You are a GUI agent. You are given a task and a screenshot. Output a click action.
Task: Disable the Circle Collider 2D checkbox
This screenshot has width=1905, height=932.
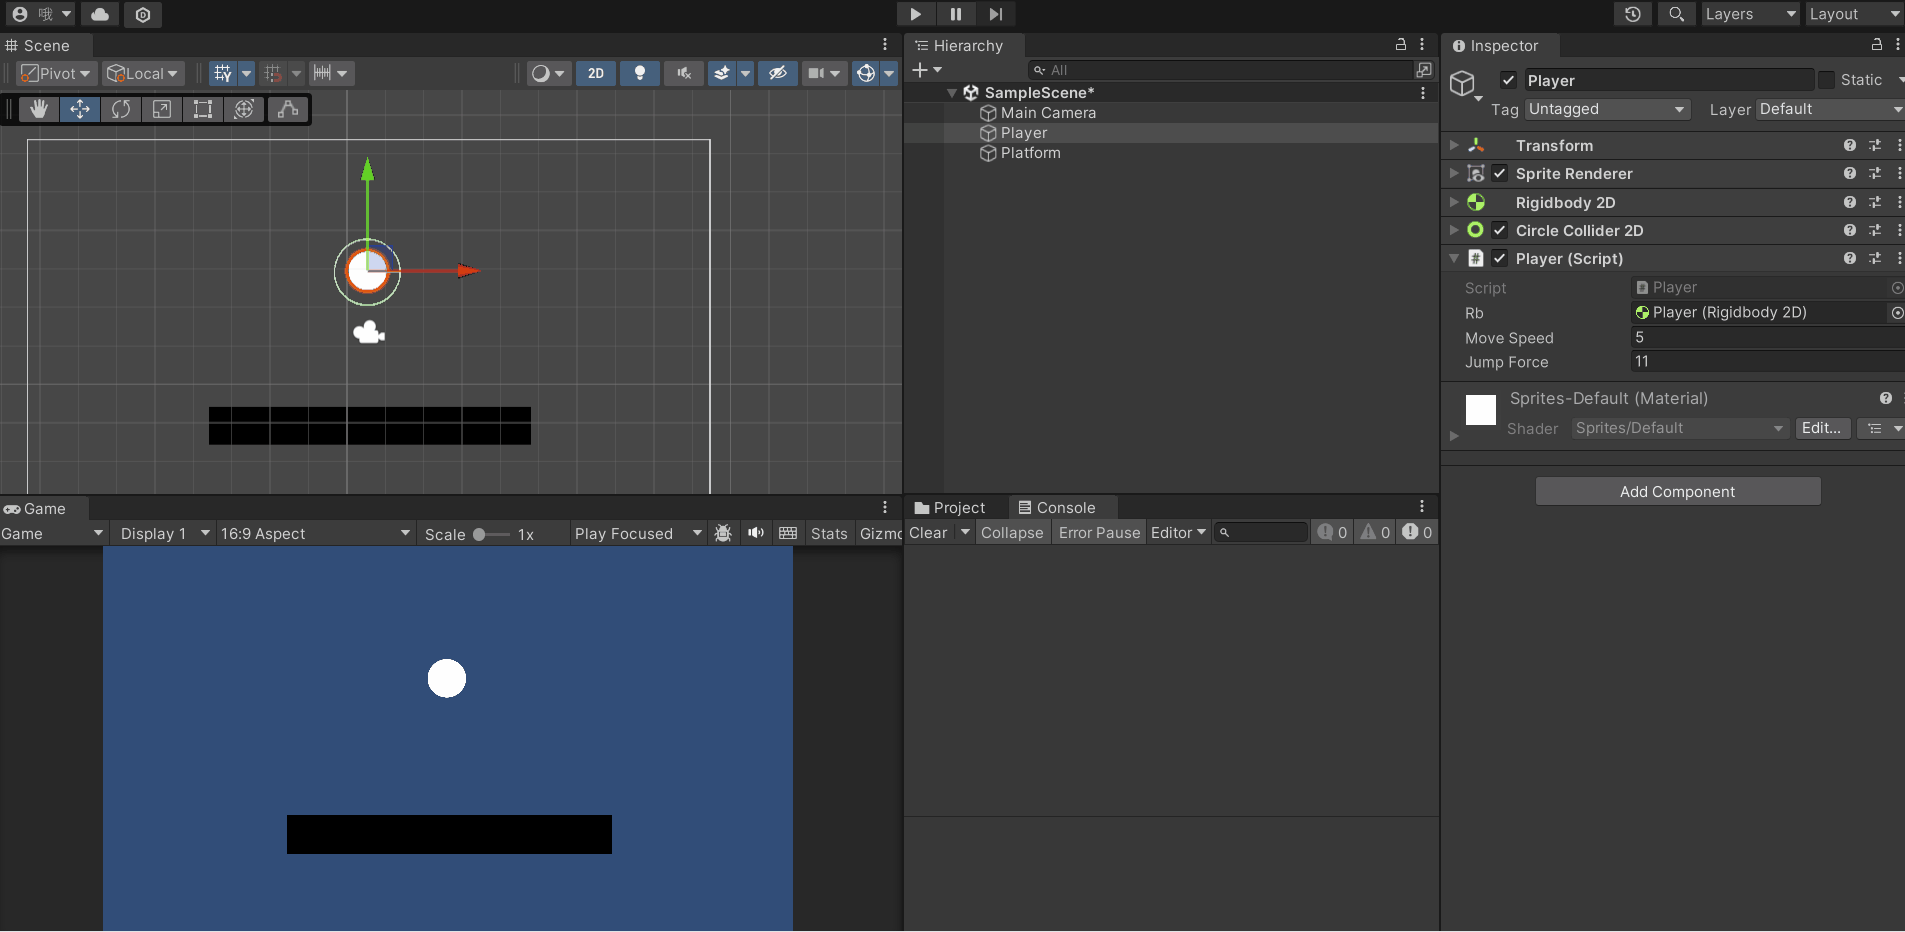(1500, 230)
